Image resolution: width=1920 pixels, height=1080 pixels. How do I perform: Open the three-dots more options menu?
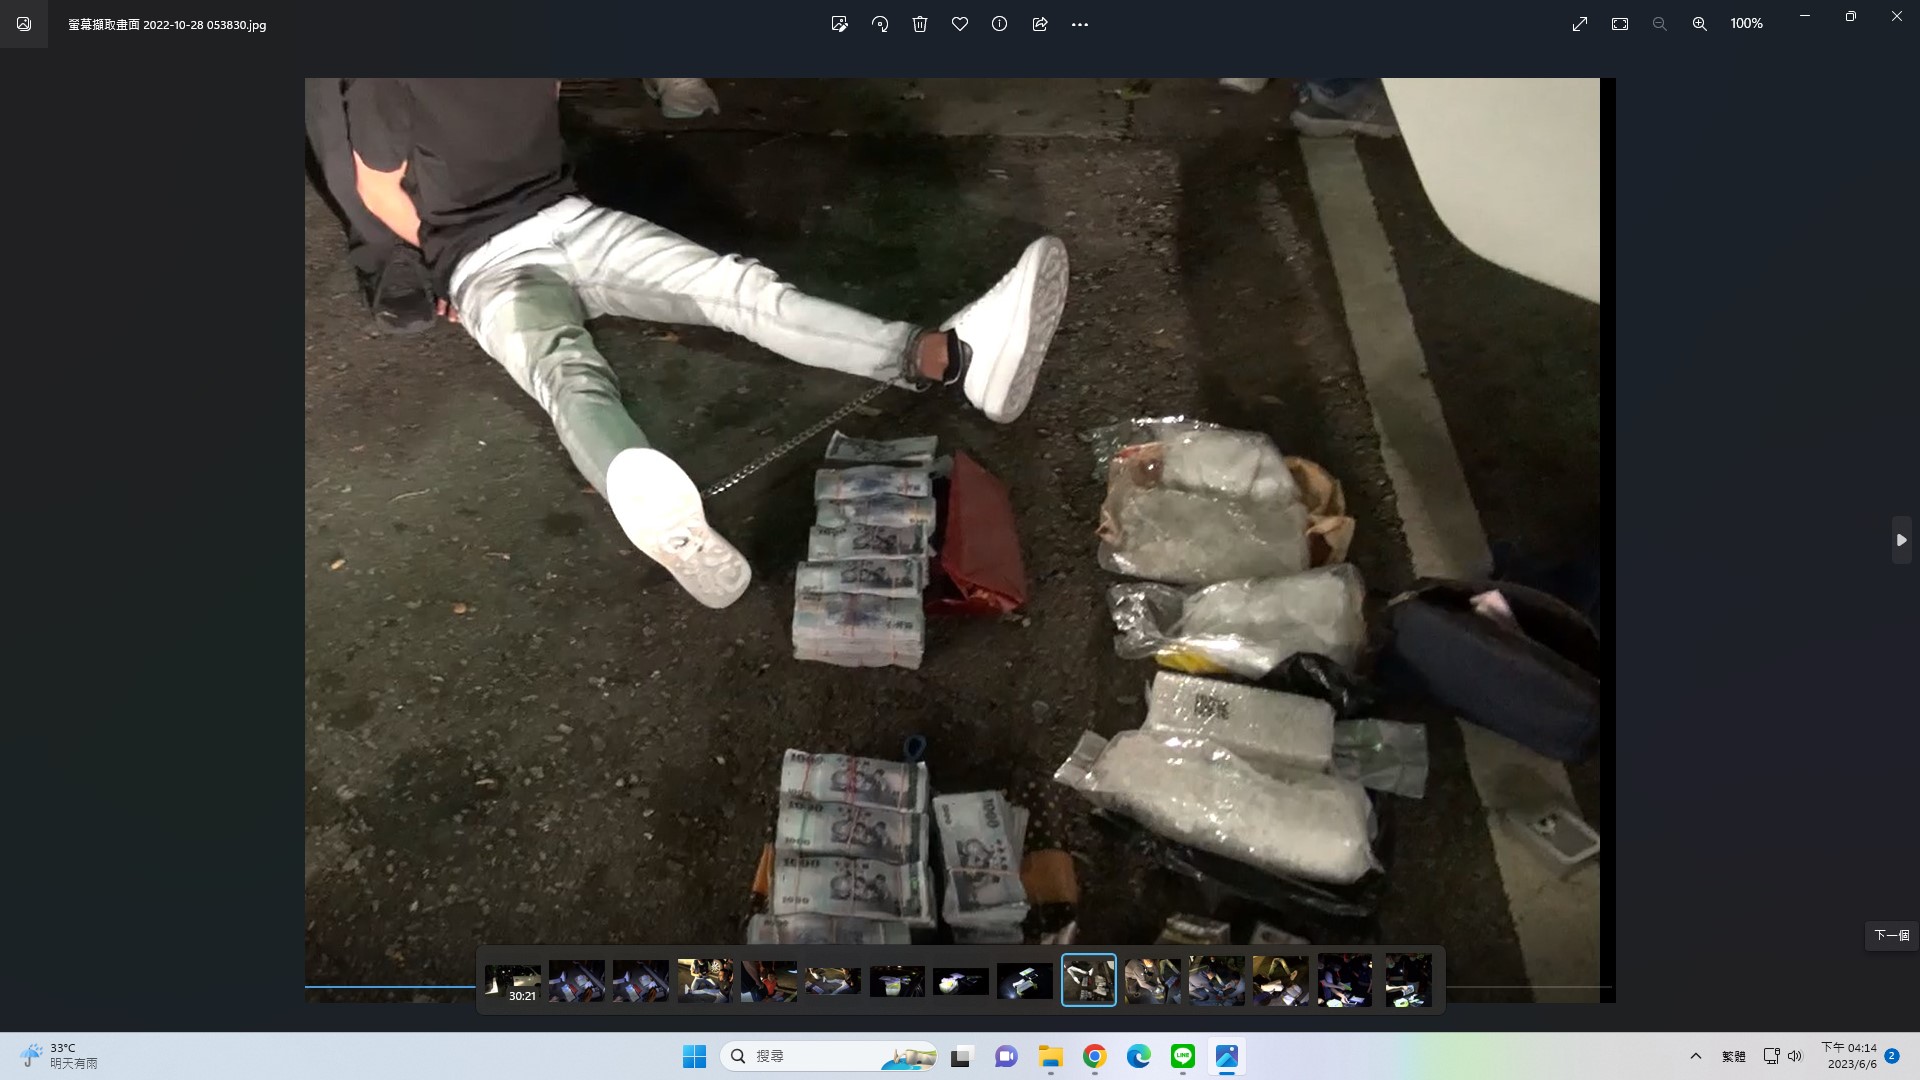click(x=1080, y=24)
